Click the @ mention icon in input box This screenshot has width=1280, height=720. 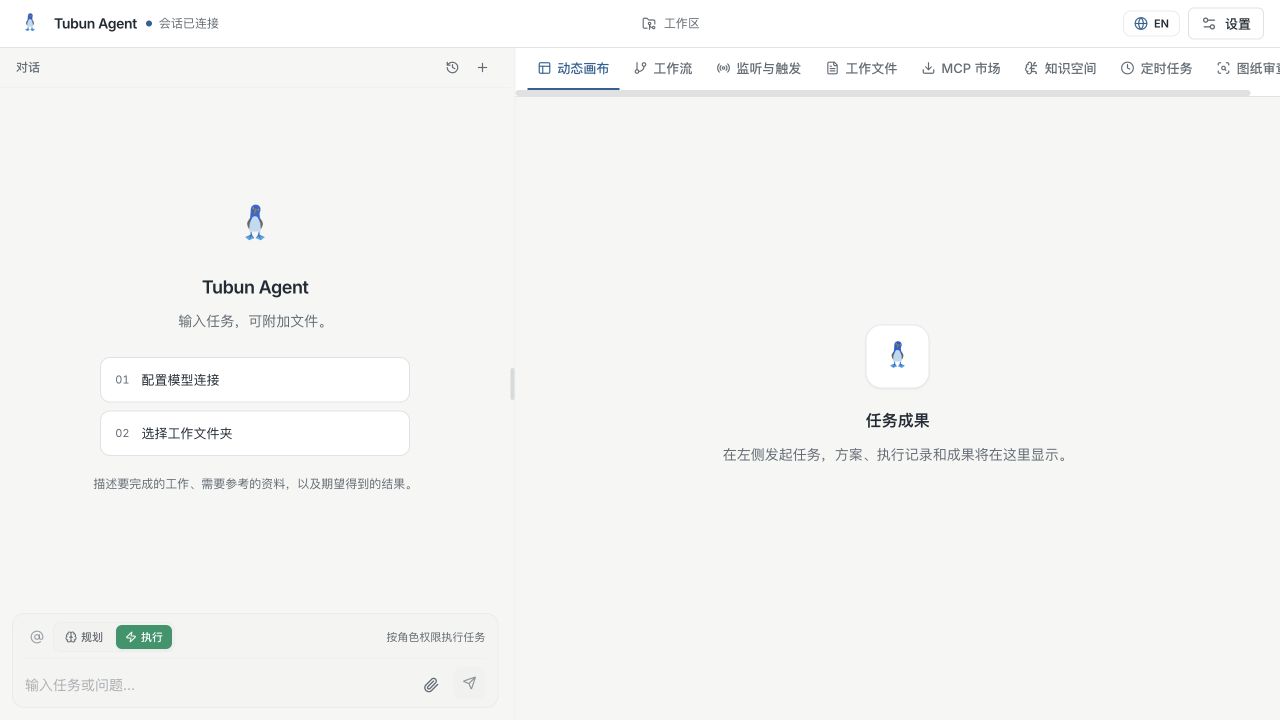(37, 637)
